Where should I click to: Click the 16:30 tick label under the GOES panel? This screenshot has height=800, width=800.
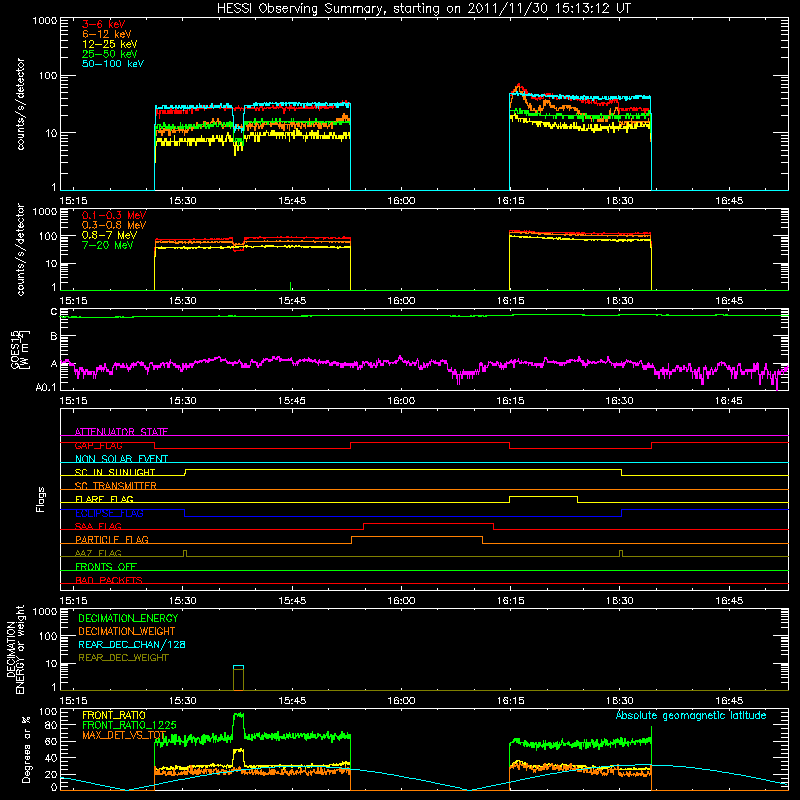click(619, 401)
